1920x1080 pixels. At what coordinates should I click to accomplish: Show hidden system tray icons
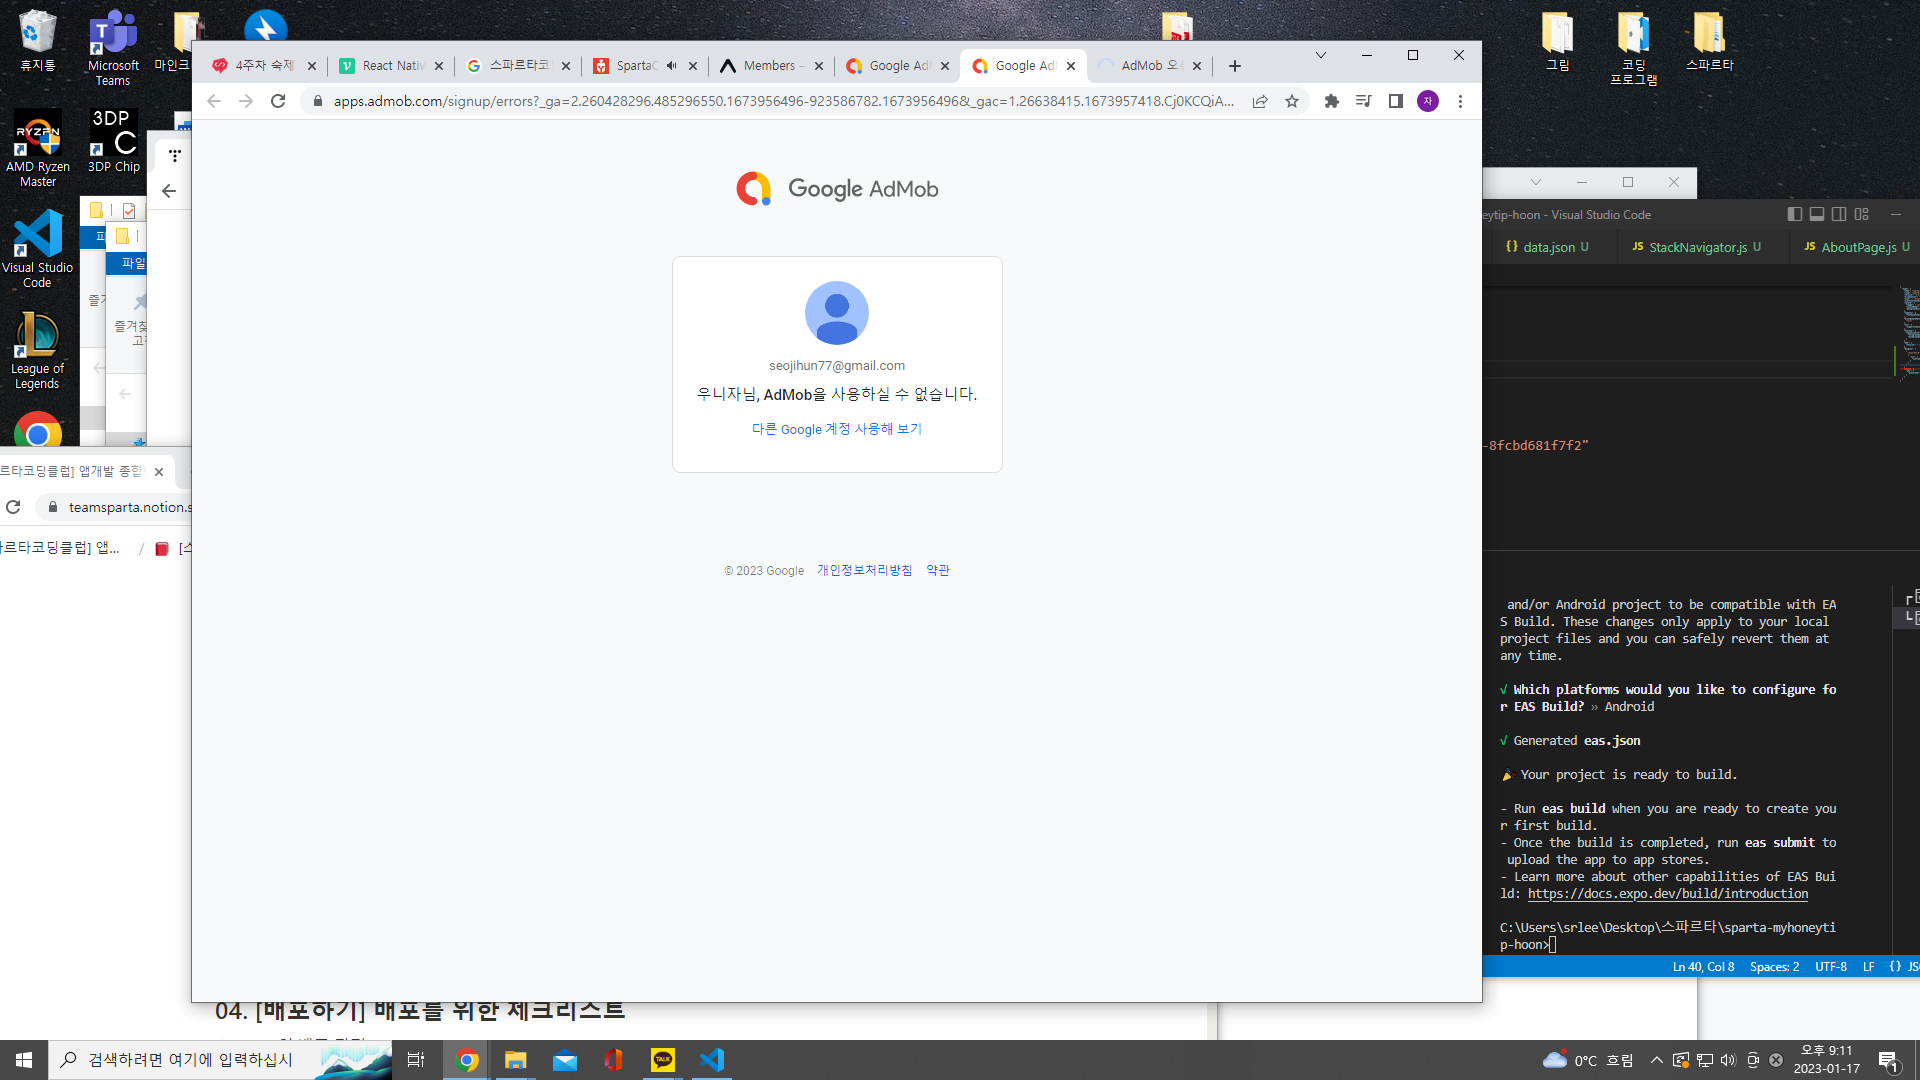pyautogui.click(x=1657, y=1060)
